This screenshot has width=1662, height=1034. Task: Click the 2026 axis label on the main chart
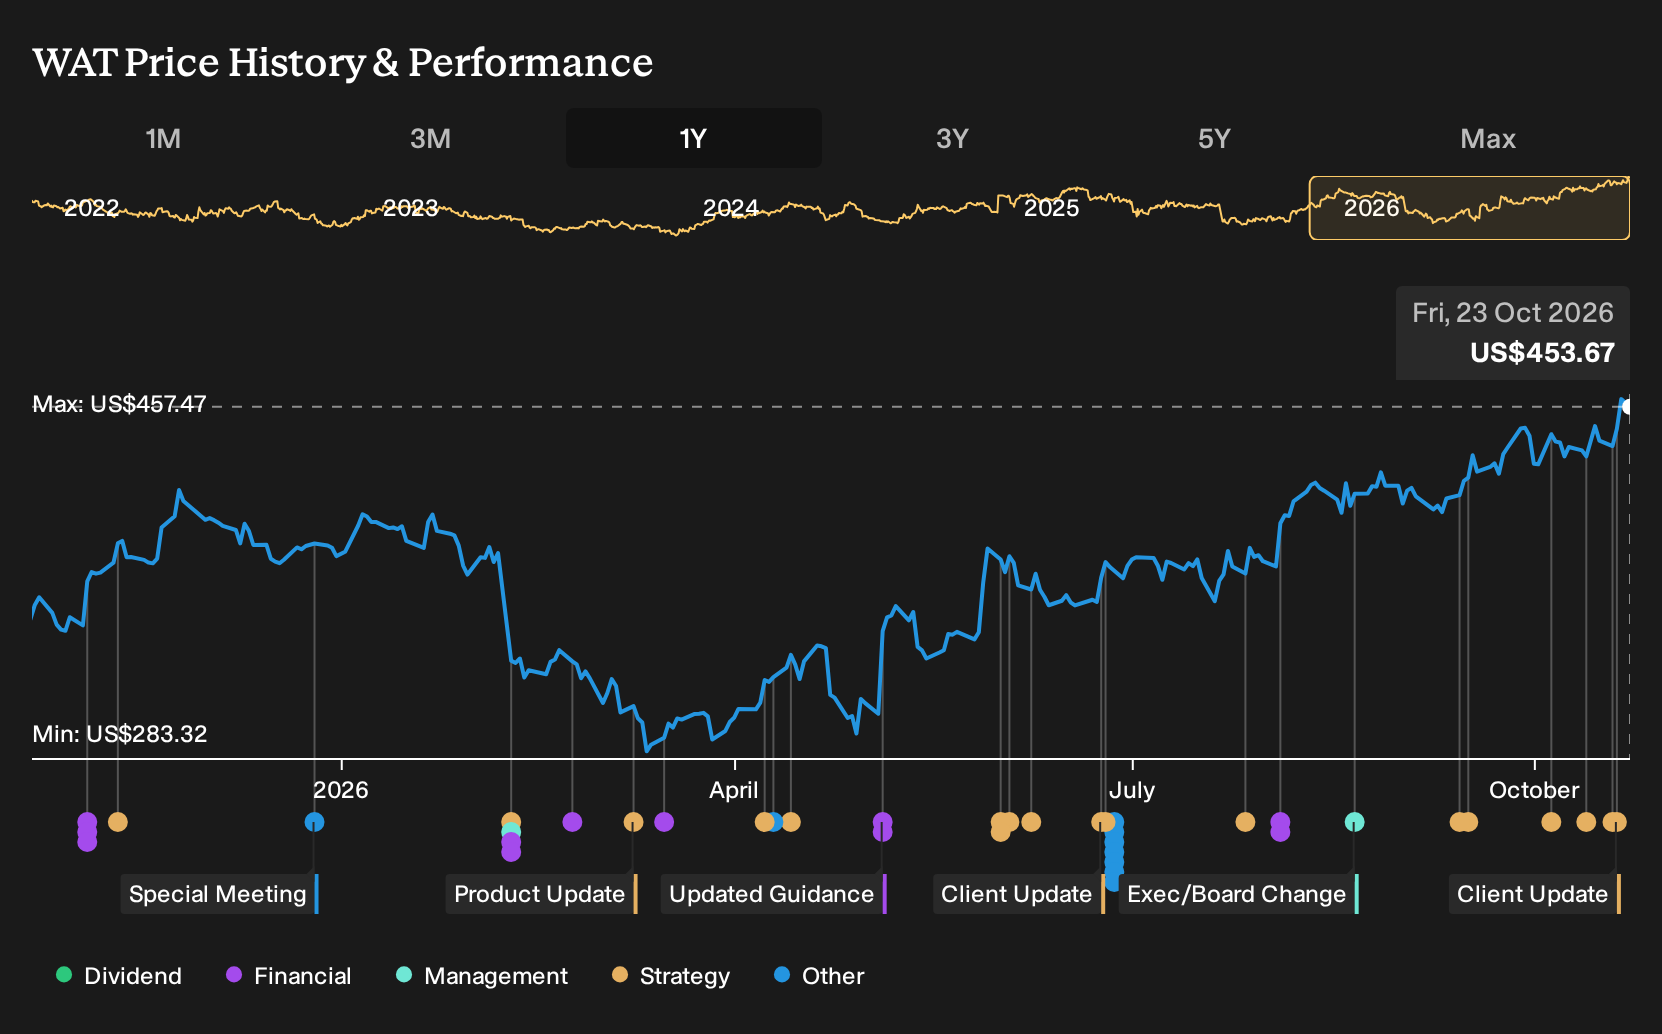coord(341,790)
